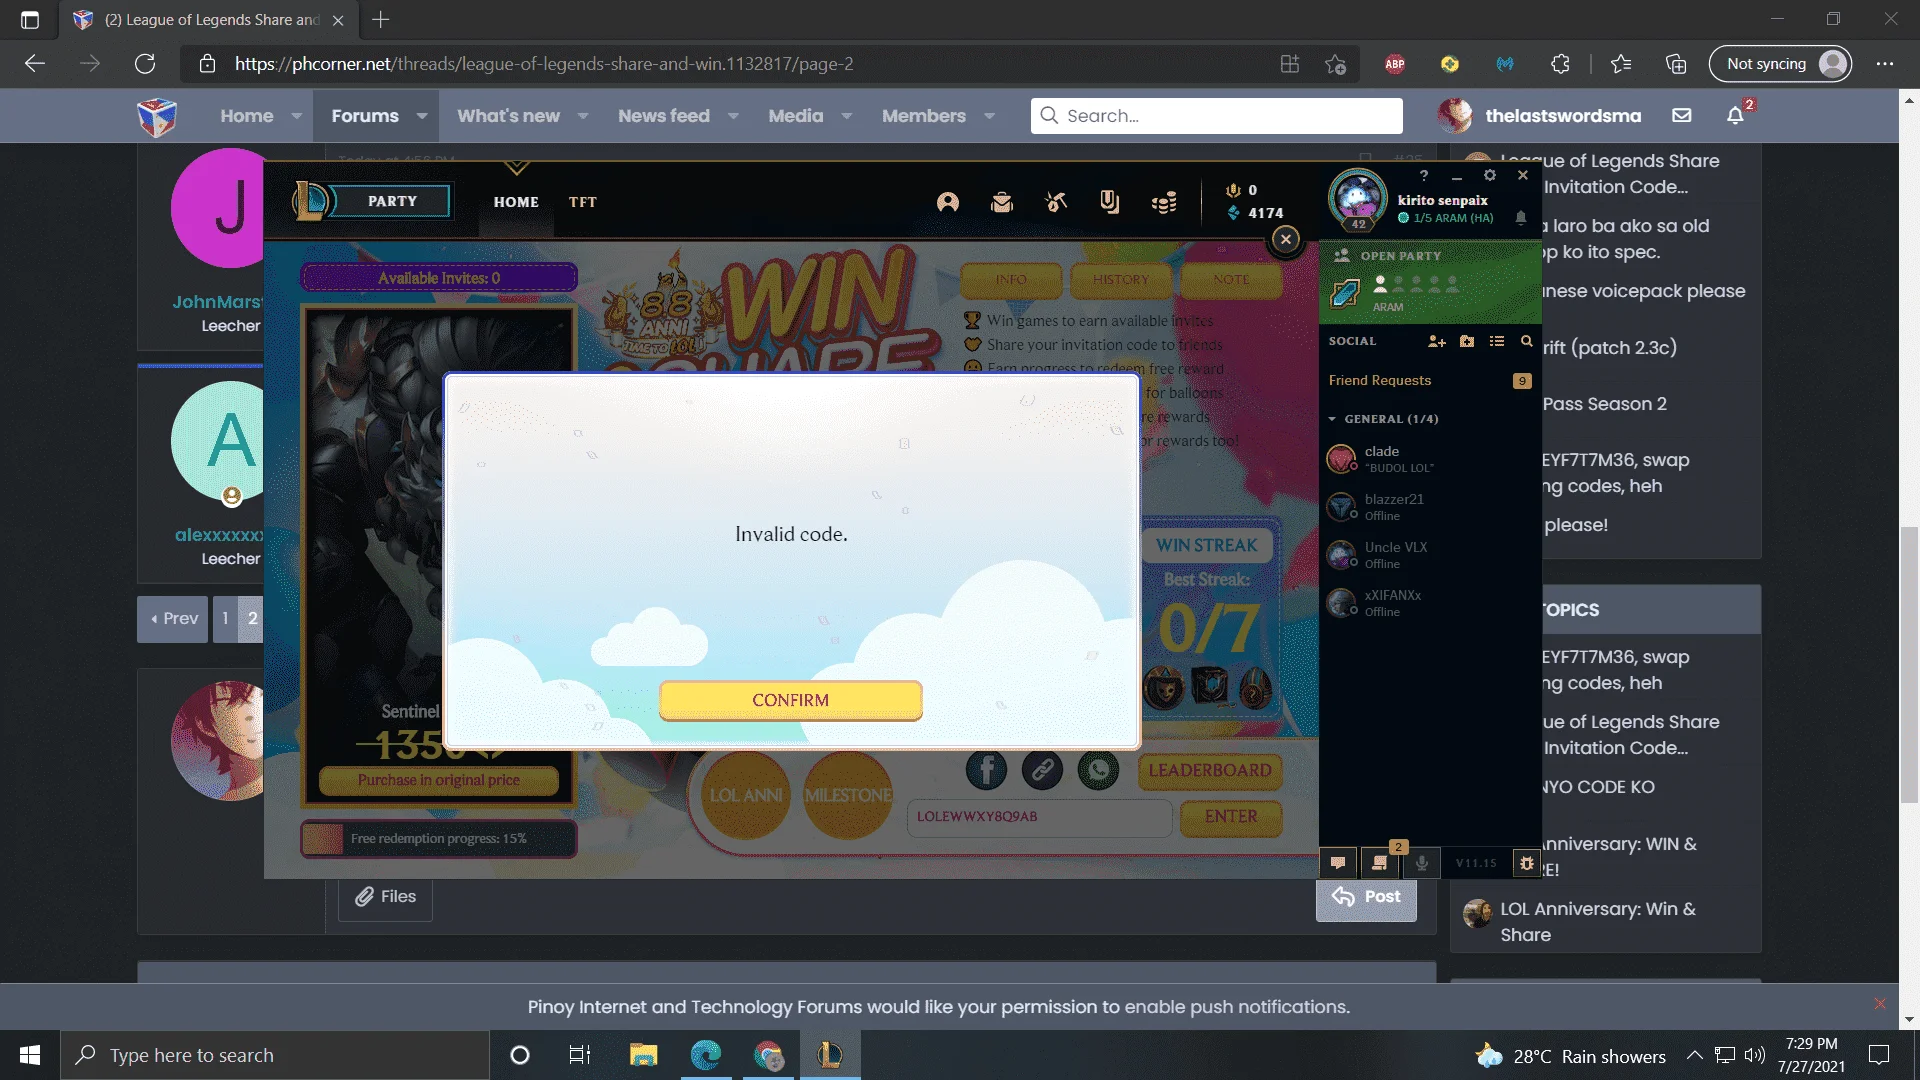Dismiss the push notification banner
Image resolution: width=1920 pixels, height=1080 pixels.
tap(1880, 1004)
